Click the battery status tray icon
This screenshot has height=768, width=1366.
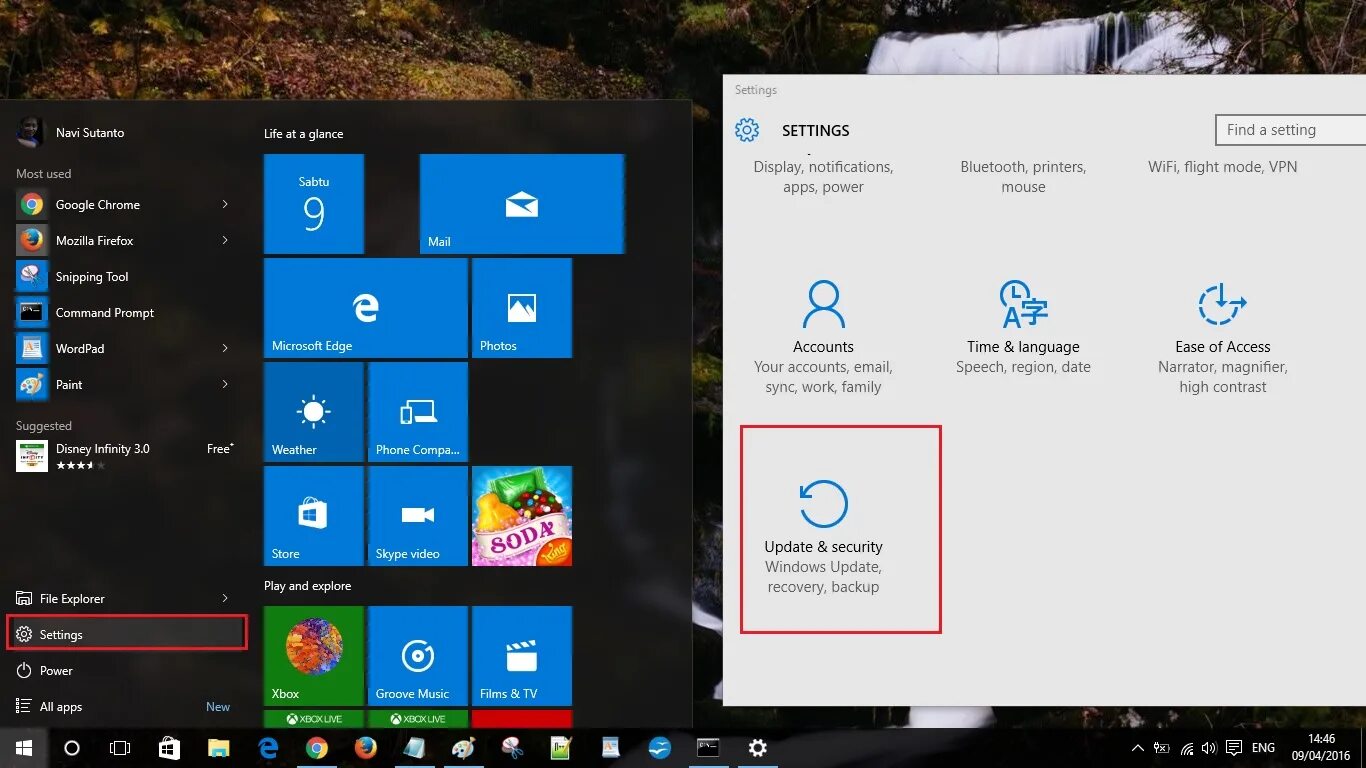pos(1162,748)
